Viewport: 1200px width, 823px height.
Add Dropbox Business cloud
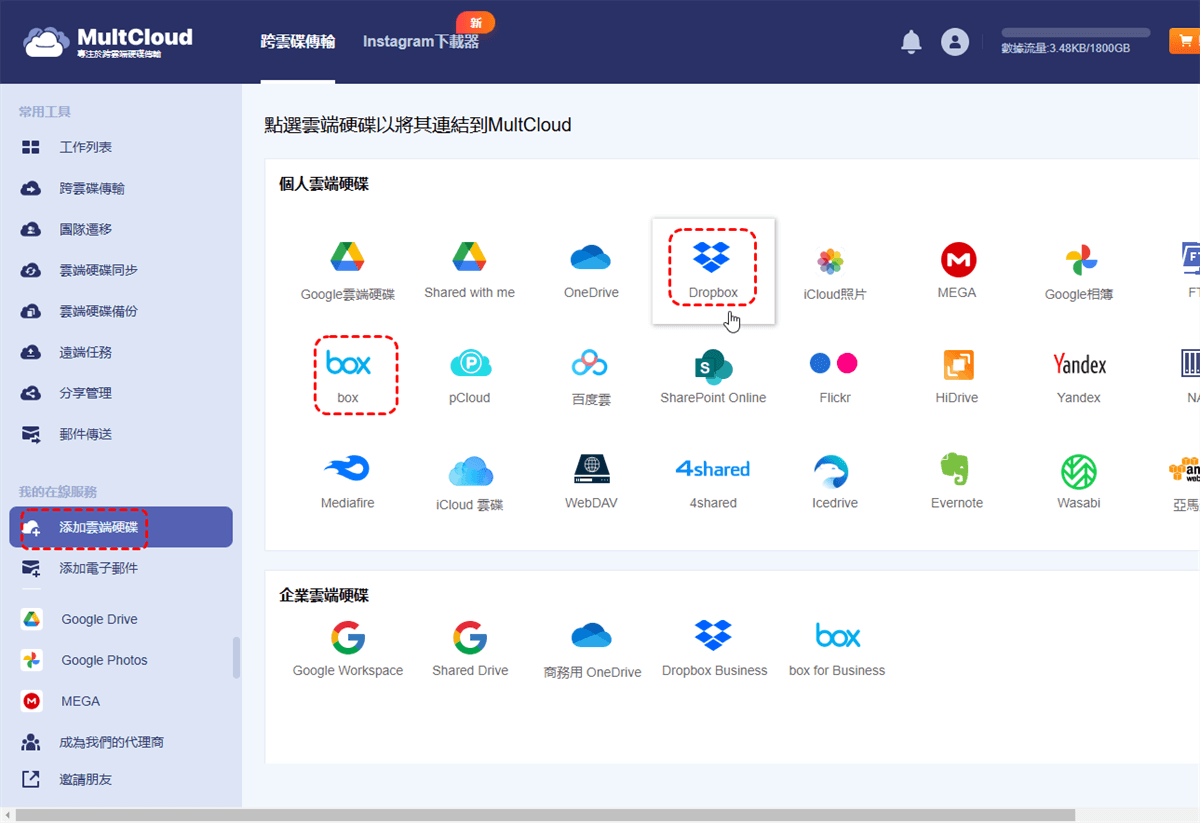click(x=714, y=649)
